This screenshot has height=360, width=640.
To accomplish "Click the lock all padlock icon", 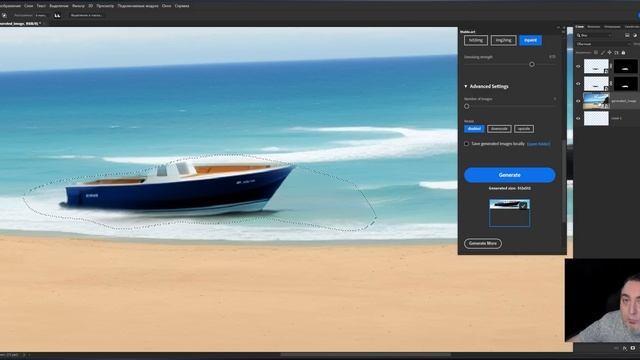I will click(623, 53).
